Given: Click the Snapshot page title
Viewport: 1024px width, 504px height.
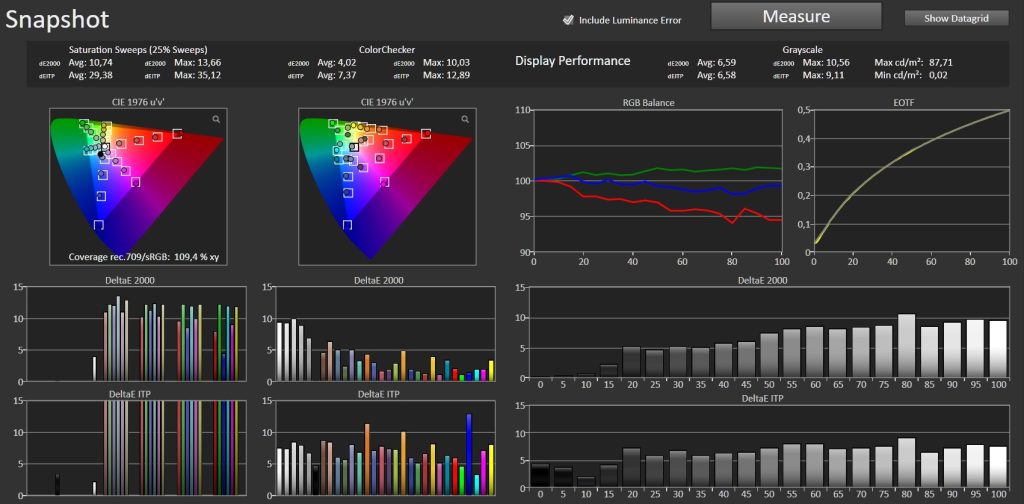Looking at the screenshot, I should pos(57,20).
